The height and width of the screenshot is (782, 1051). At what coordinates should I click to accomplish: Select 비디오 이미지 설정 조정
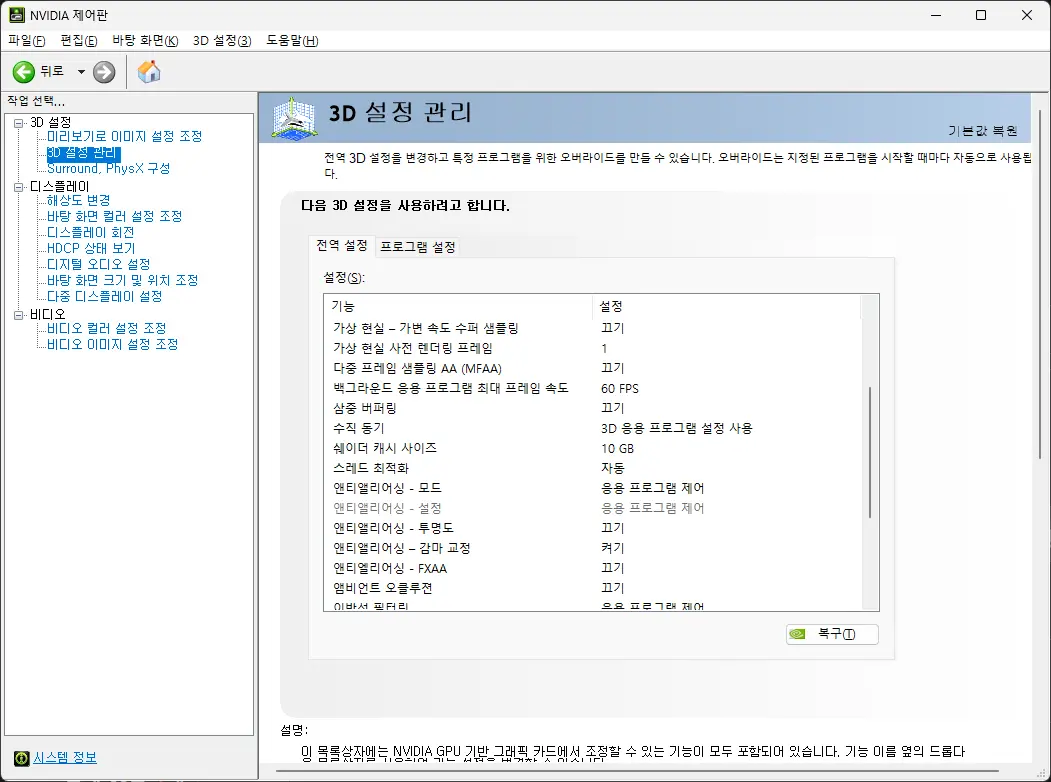point(113,344)
